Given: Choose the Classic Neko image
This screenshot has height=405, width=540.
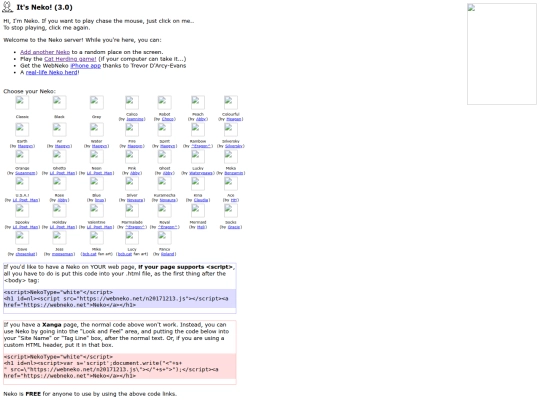Looking at the screenshot, I should [x=22, y=103].
